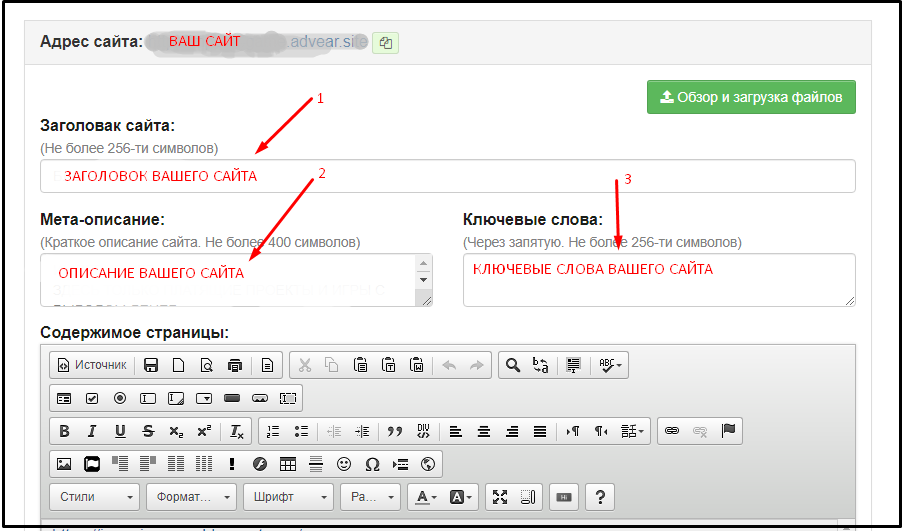The image size is (903, 531).
Task: Open the Replace tool icon
Action: click(541, 365)
